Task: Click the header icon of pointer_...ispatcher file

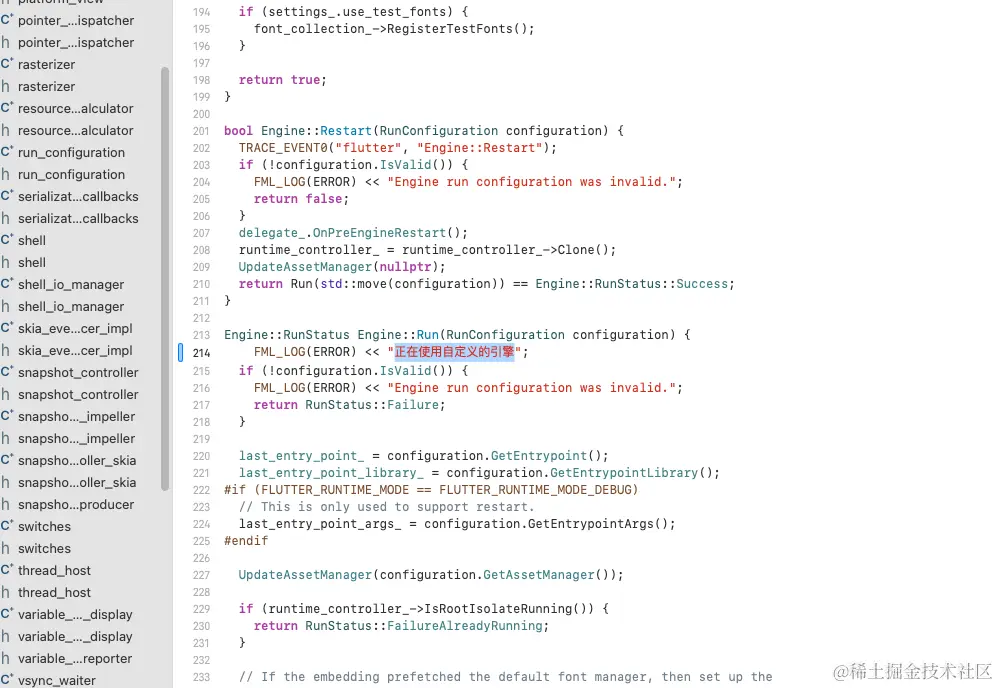Action: click(6, 42)
